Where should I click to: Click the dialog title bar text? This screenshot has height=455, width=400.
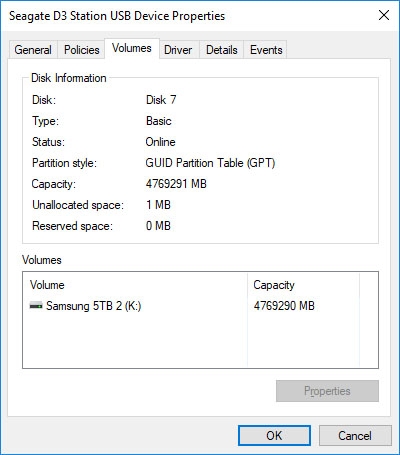click(117, 16)
